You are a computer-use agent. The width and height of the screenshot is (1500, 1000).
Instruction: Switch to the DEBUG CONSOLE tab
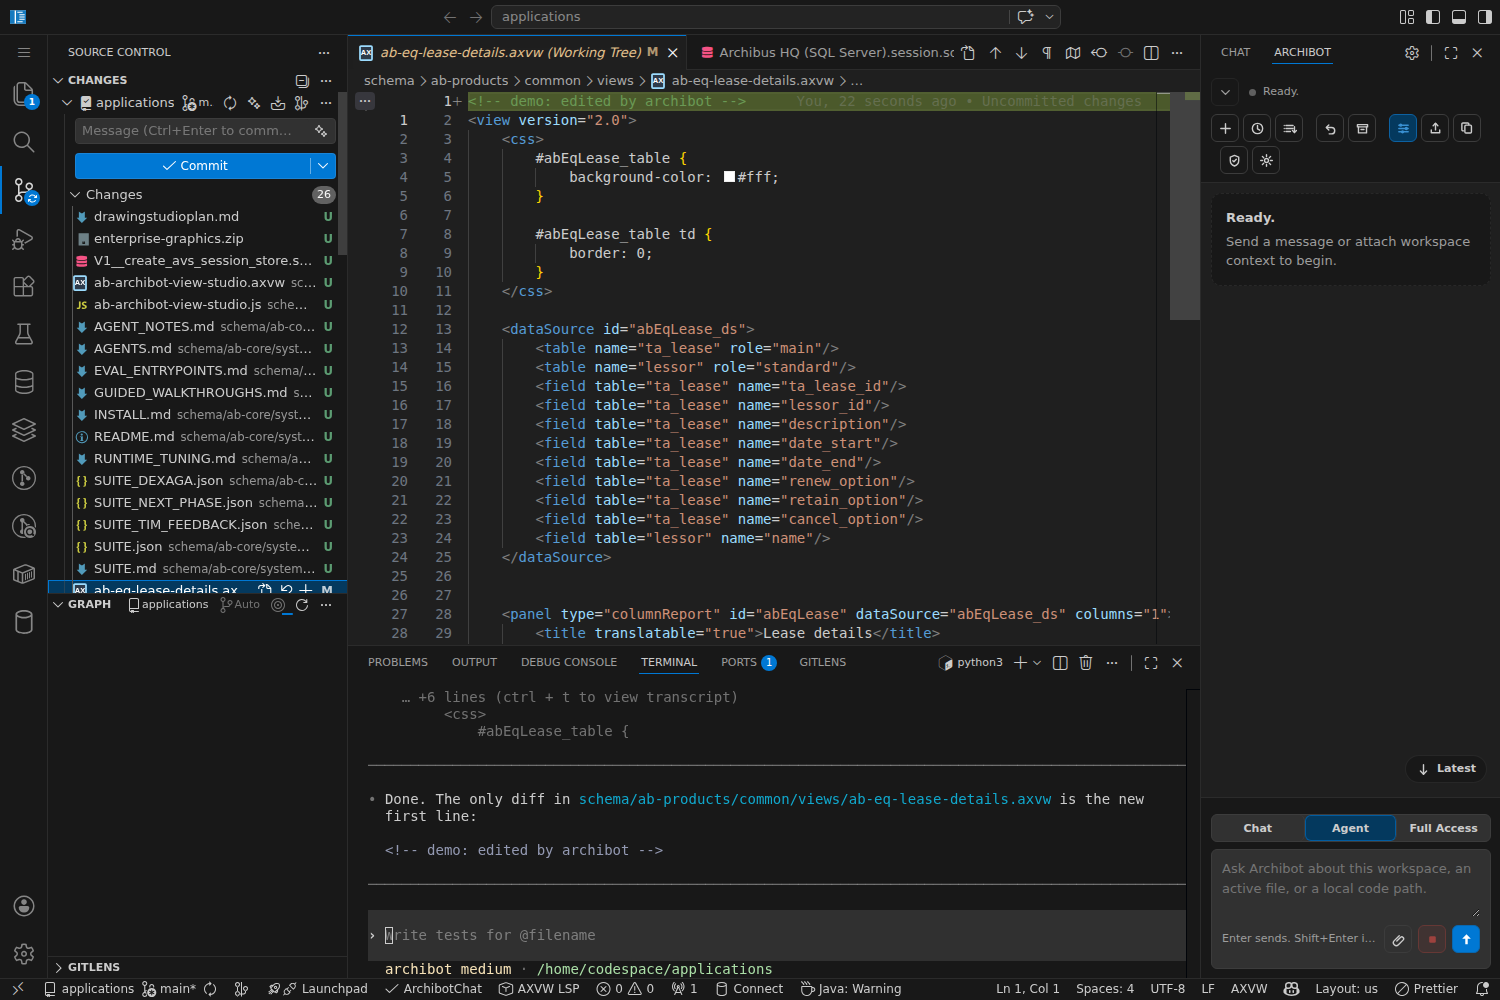click(569, 662)
